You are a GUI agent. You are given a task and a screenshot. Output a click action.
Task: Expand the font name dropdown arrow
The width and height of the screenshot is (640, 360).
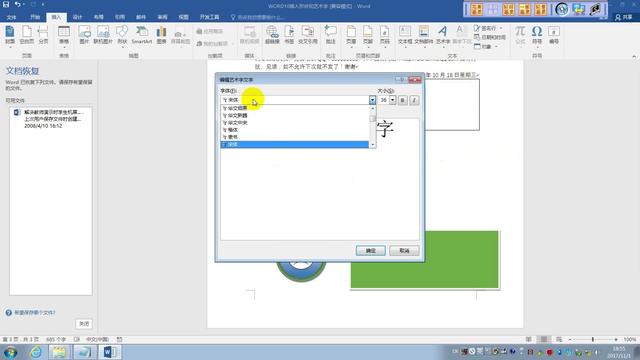[x=372, y=100]
